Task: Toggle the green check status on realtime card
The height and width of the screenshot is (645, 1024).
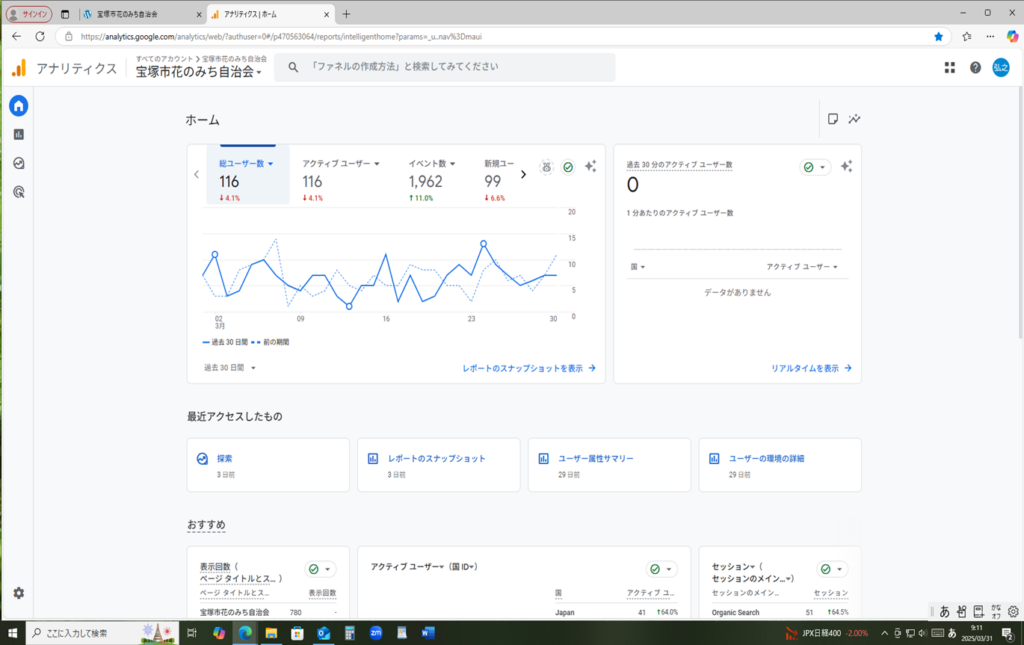Action: 814,167
